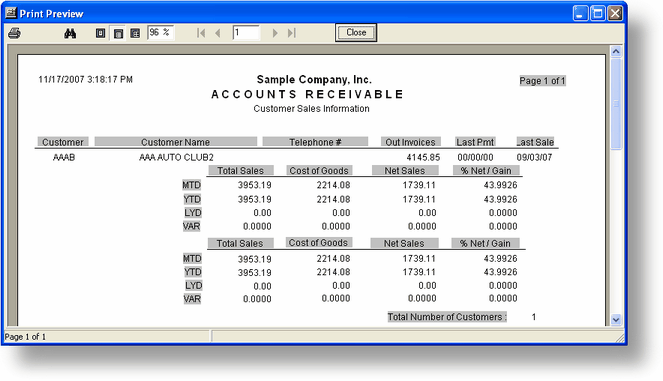Click the Close button in toolbar
Image resolution: width=663 pixels, height=381 pixels.
click(x=356, y=33)
